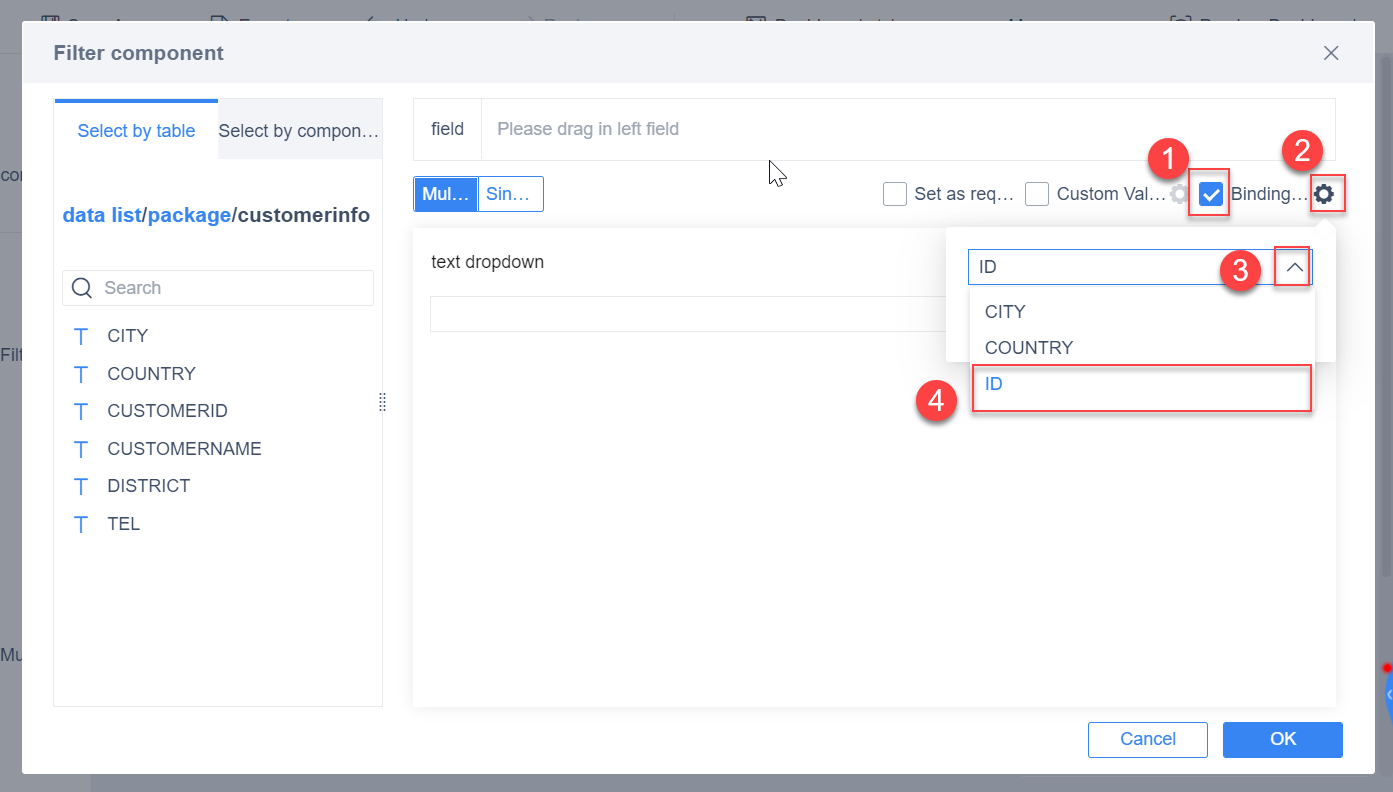
Task: Open the Select by table tab
Action: 136,131
